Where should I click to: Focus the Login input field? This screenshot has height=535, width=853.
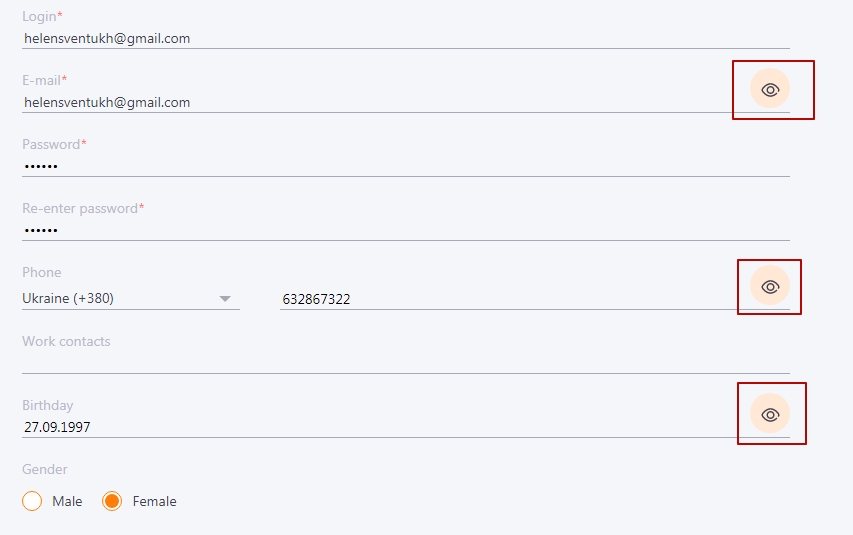pyautogui.click(x=406, y=39)
